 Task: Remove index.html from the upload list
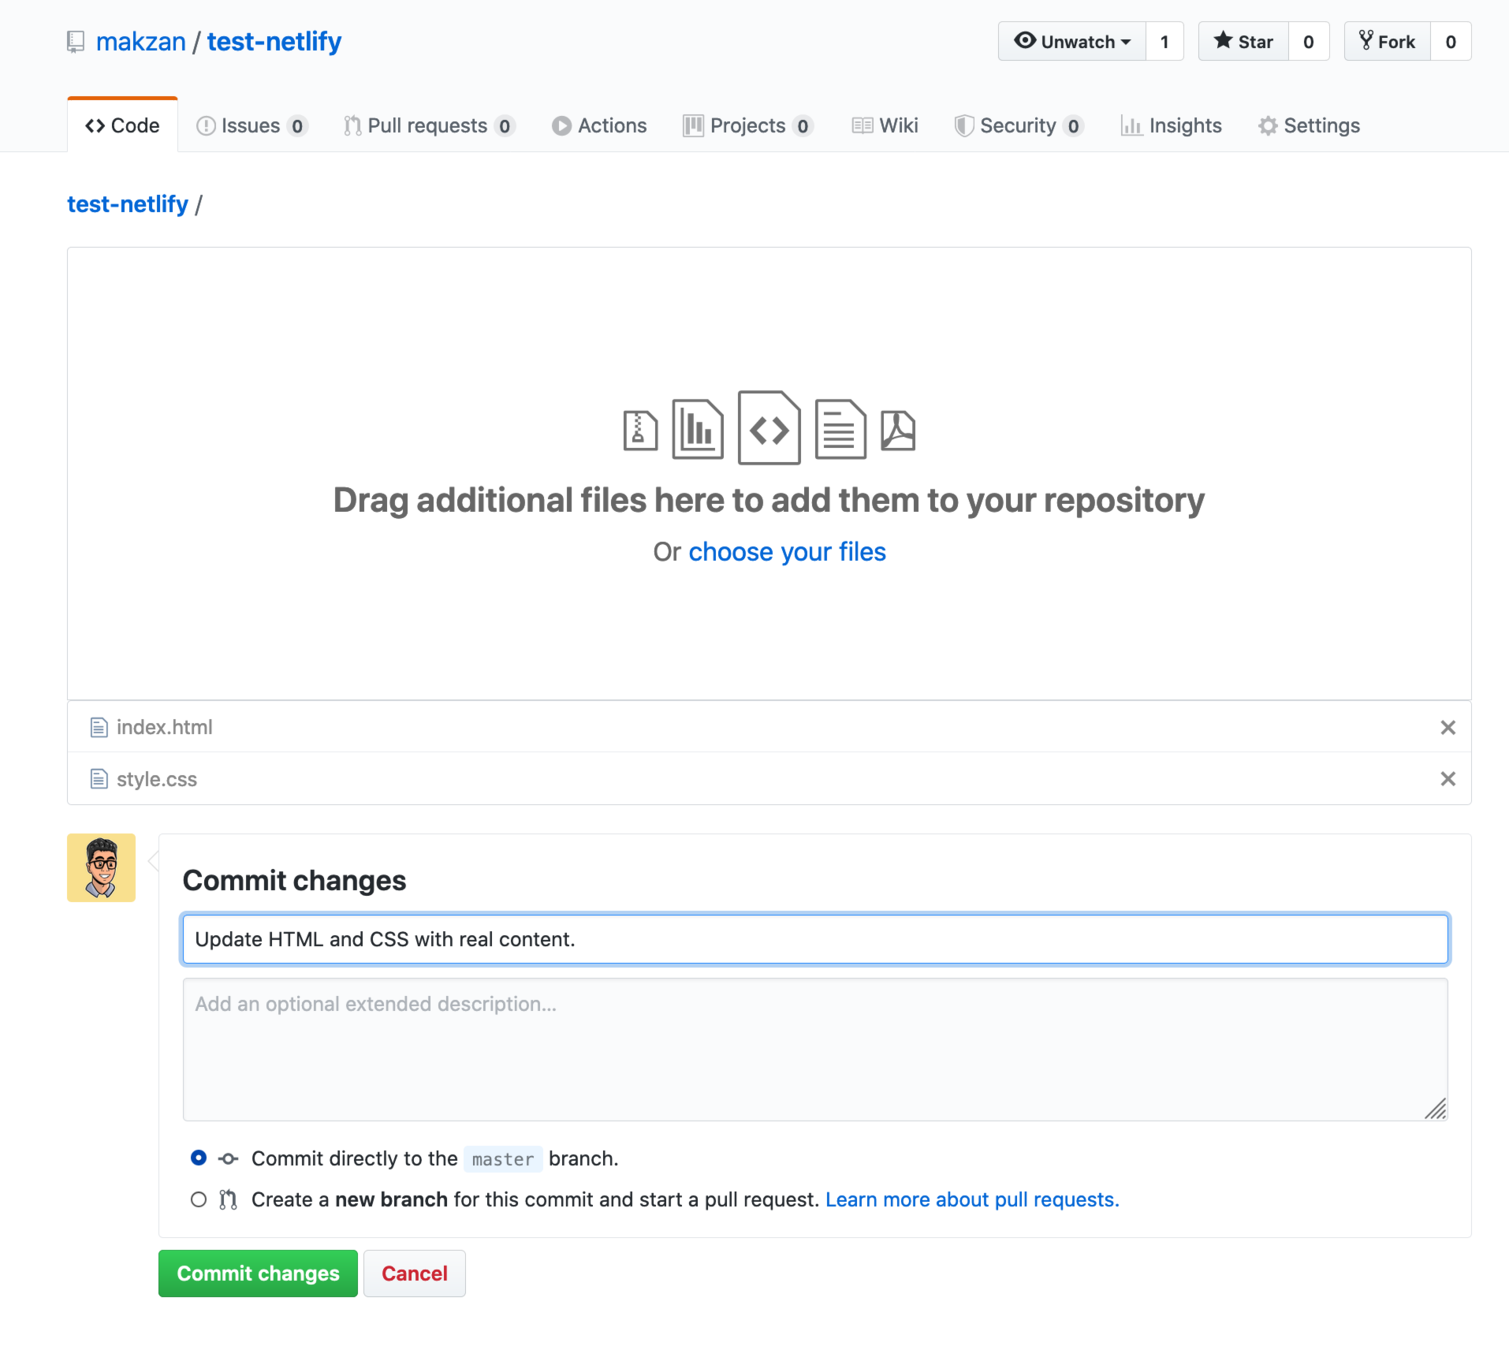coord(1448,727)
